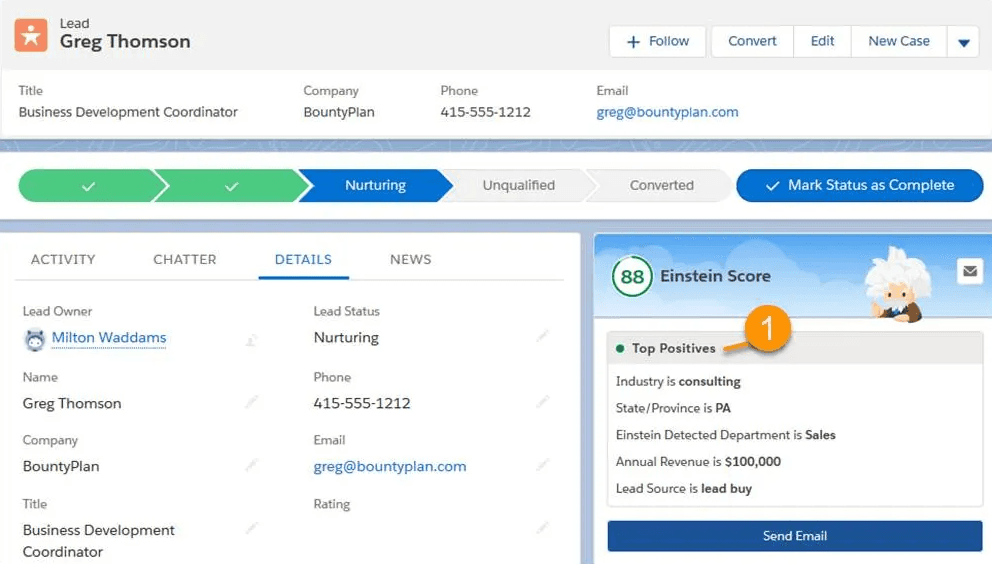Select the second completed path stage
The height and width of the screenshot is (564, 992).
click(231, 185)
